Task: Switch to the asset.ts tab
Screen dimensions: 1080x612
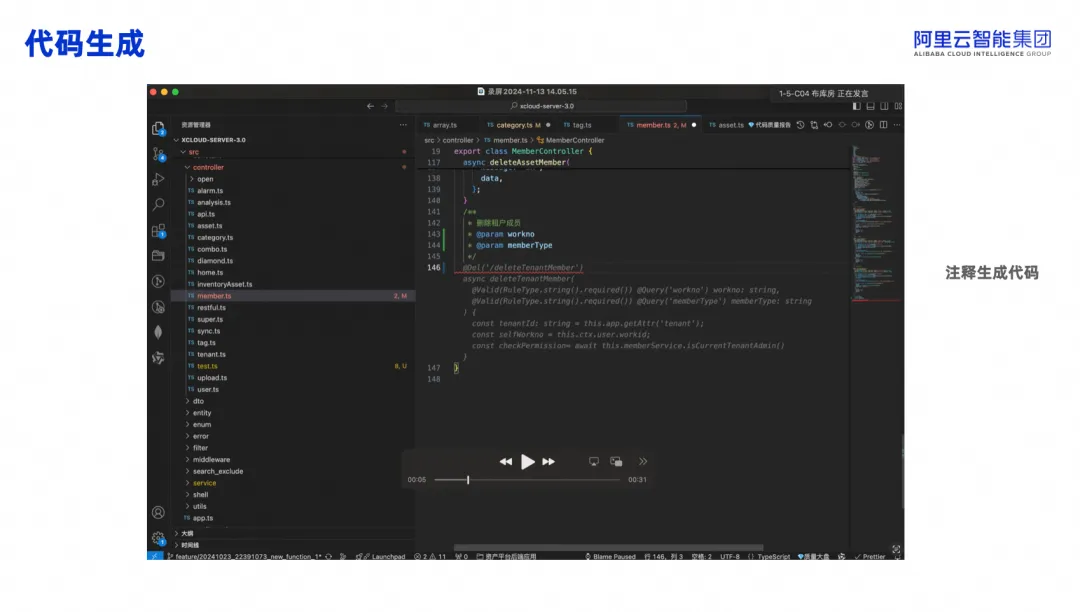Action: (x=726, y=125)
